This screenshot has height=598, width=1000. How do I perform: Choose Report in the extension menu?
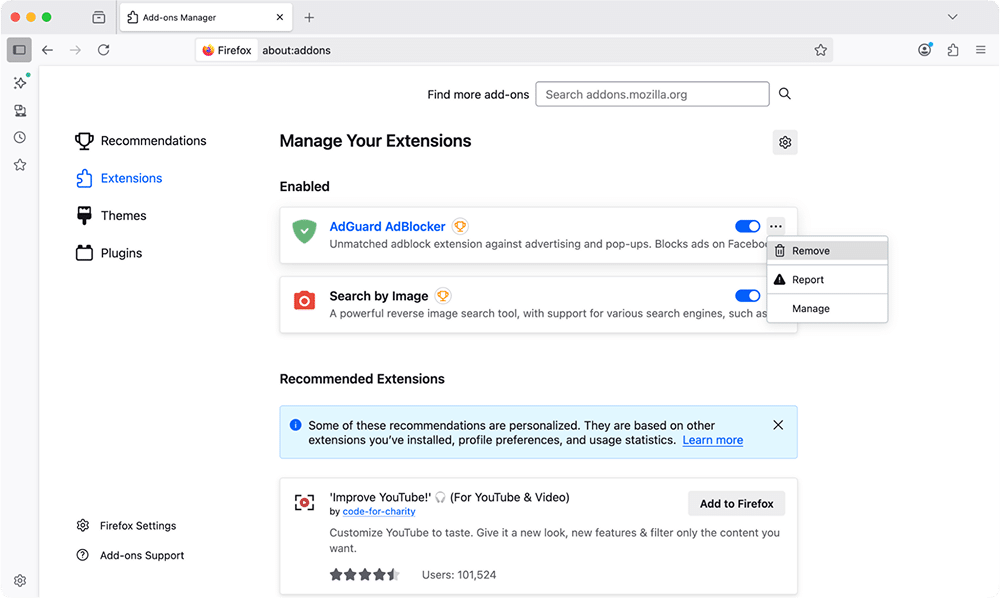click(x=808, y=280)
